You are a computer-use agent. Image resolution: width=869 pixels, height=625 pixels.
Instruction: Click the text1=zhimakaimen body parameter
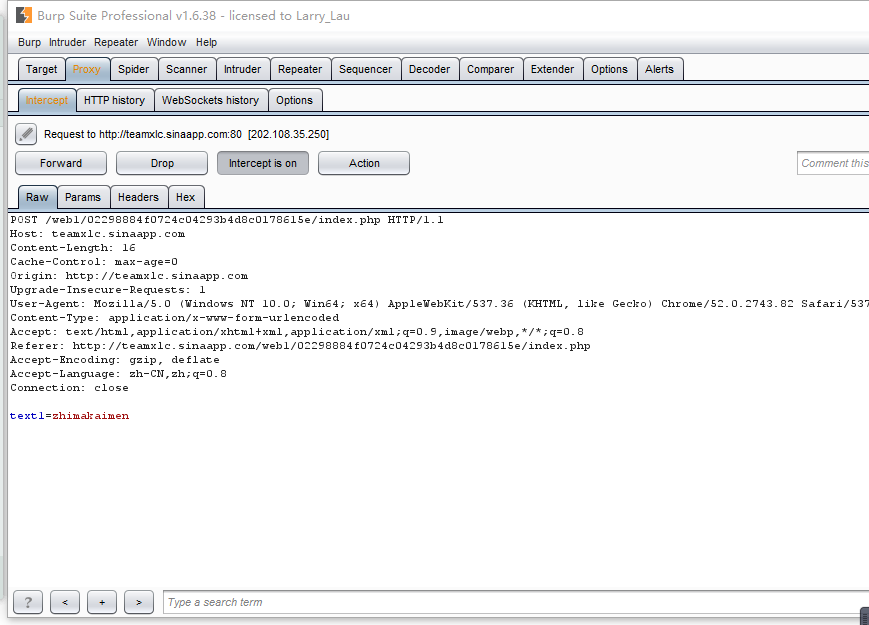coord(69,416)
